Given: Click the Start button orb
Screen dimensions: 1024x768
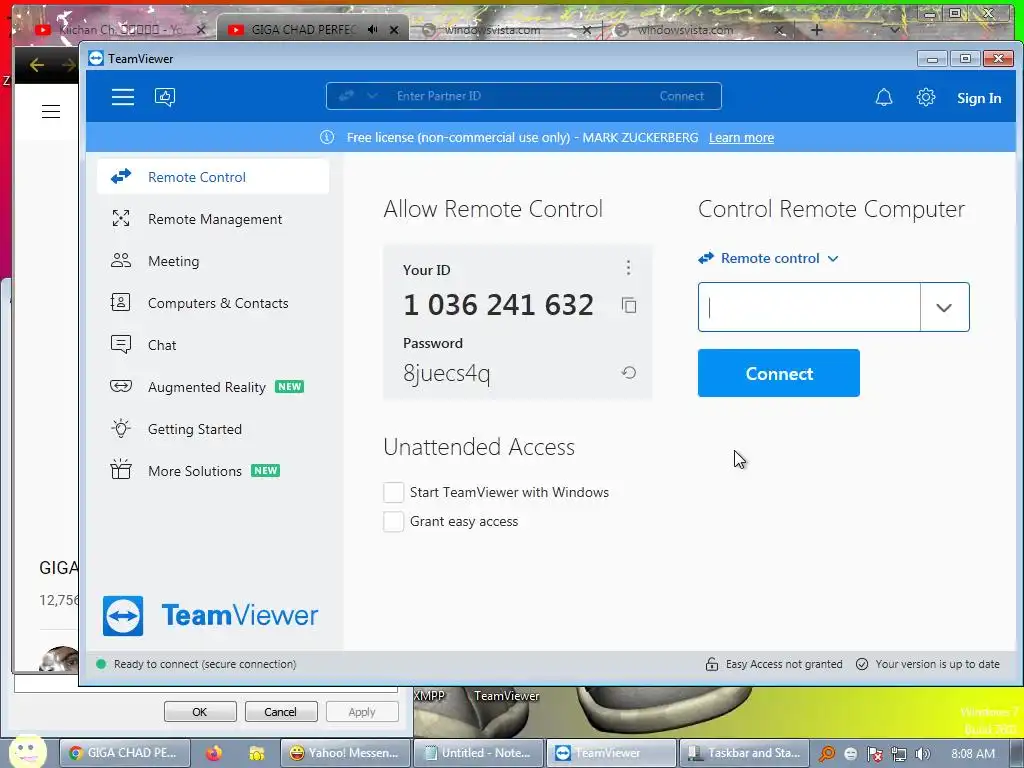Looking at the screenshot, I should click(28, 751).
